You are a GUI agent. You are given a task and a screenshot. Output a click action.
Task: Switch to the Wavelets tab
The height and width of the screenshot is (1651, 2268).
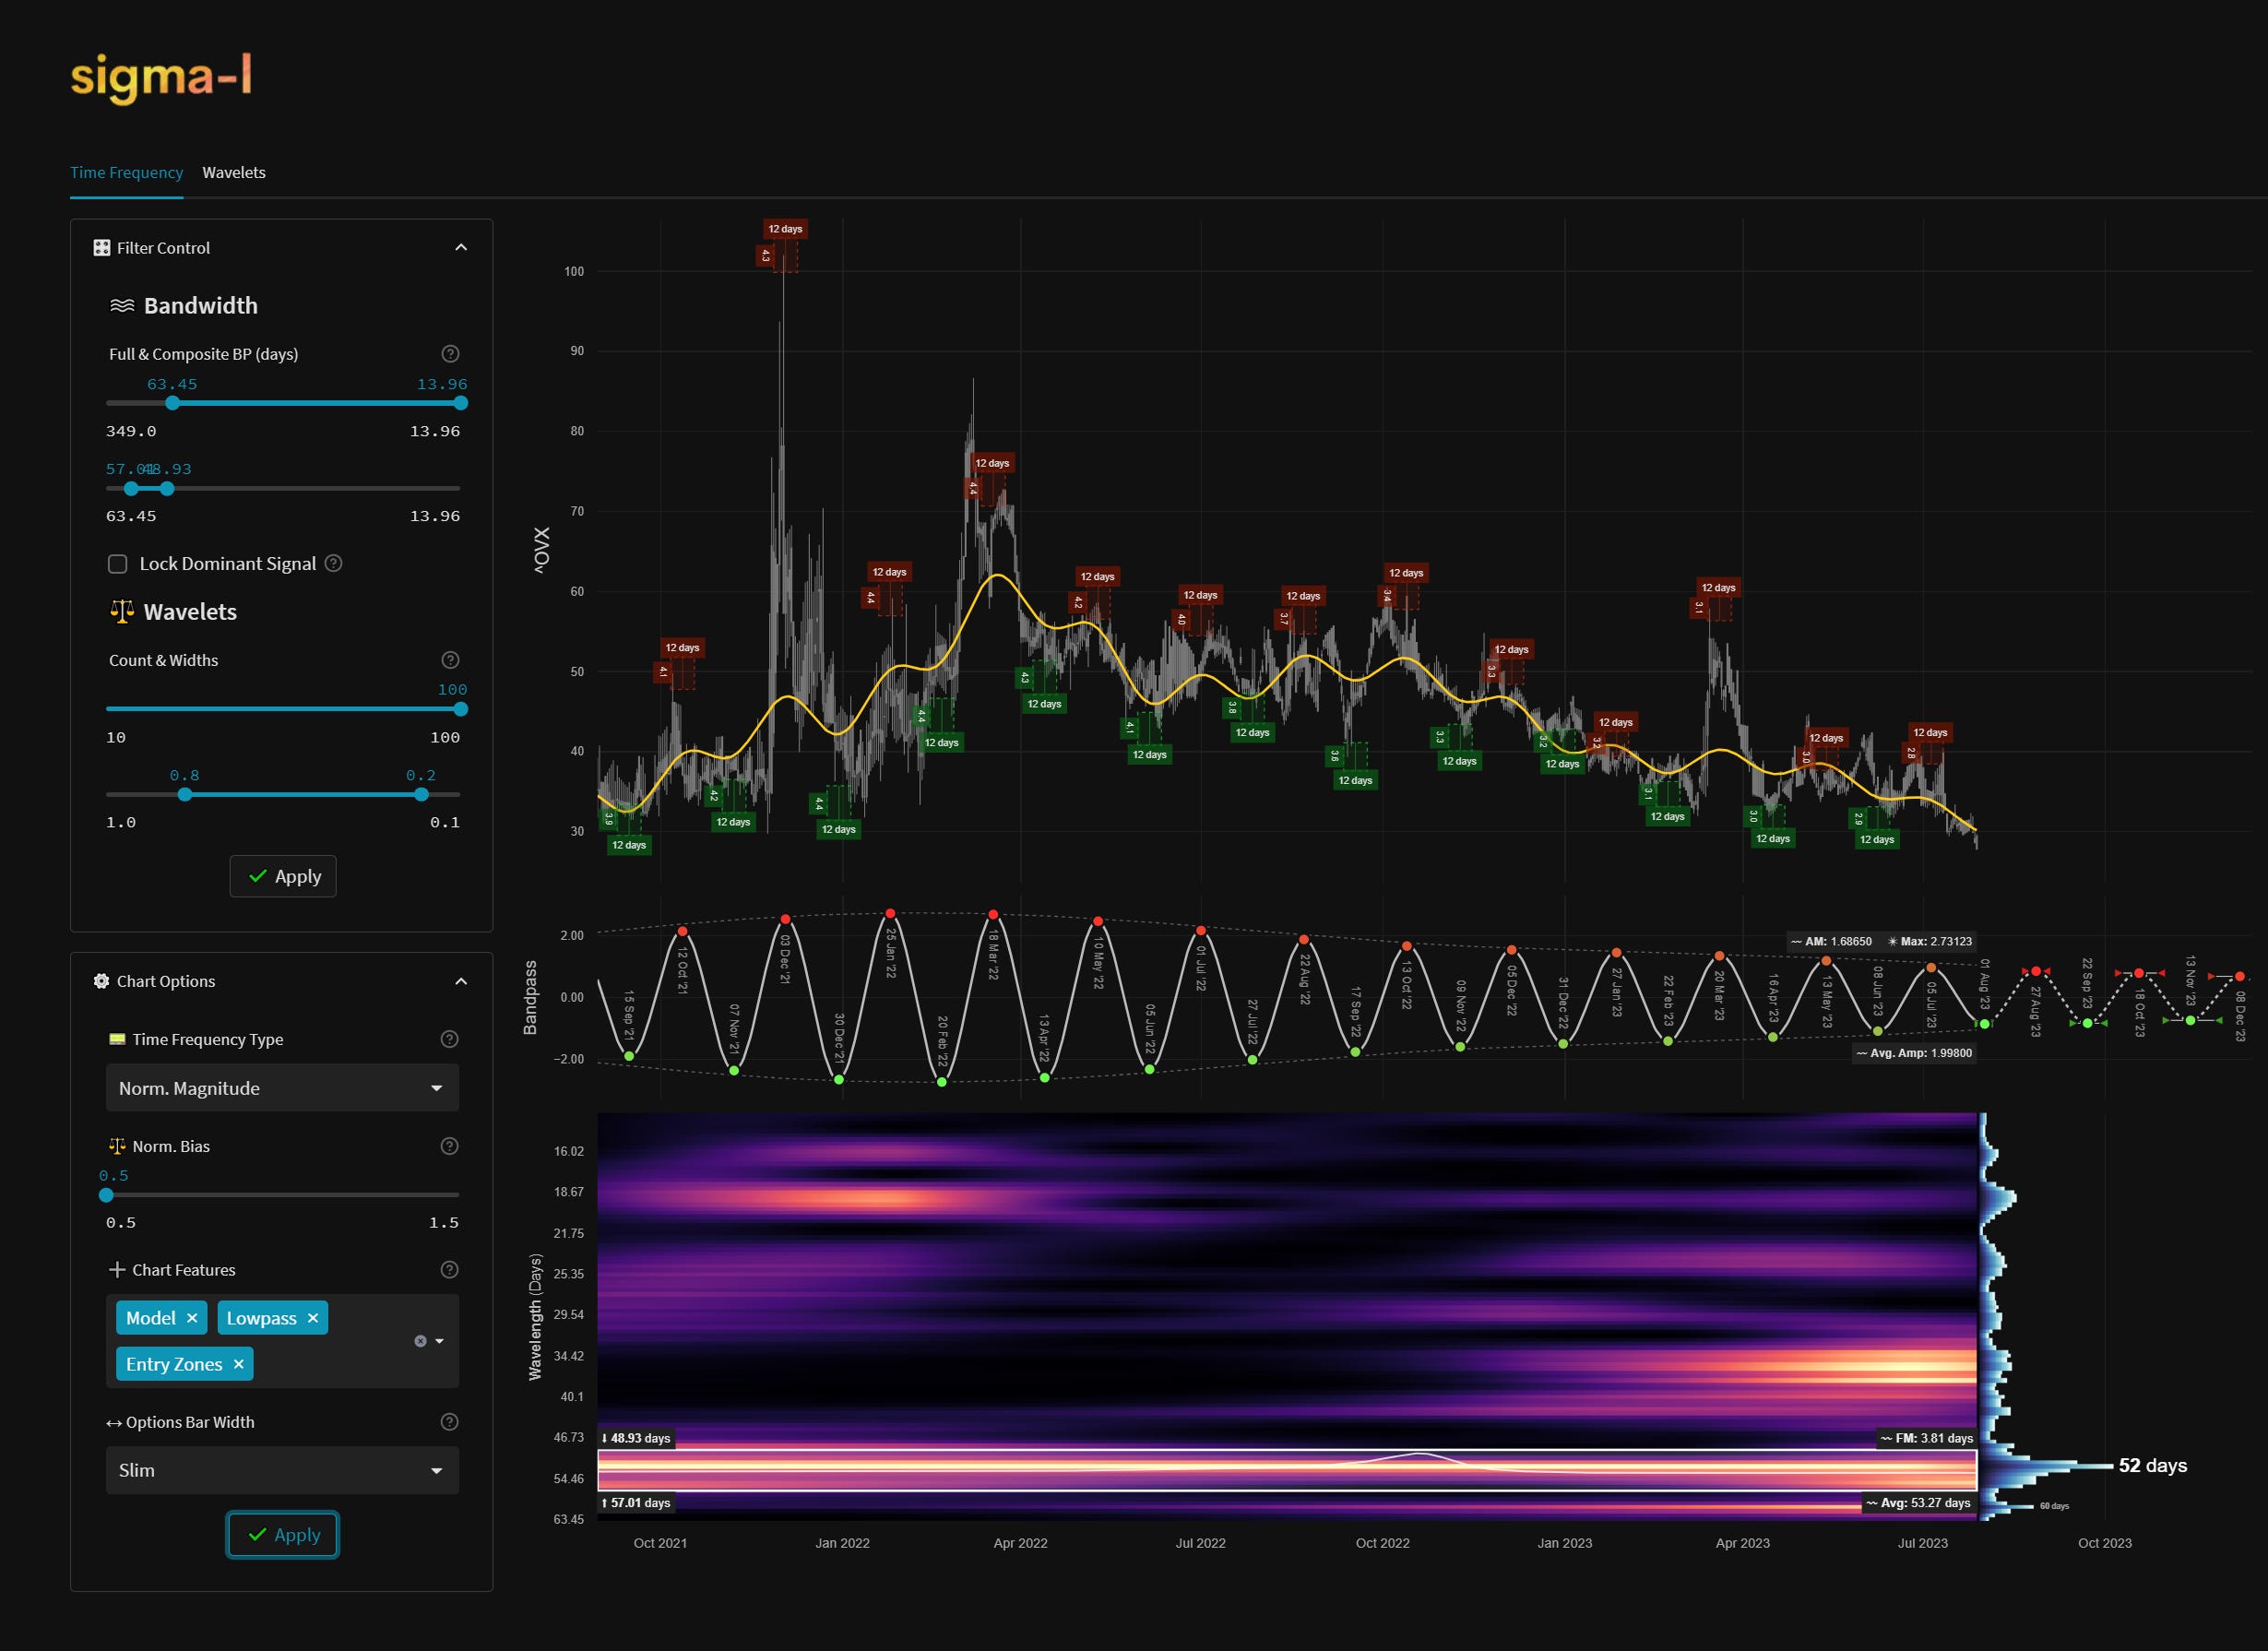point(234,172)
